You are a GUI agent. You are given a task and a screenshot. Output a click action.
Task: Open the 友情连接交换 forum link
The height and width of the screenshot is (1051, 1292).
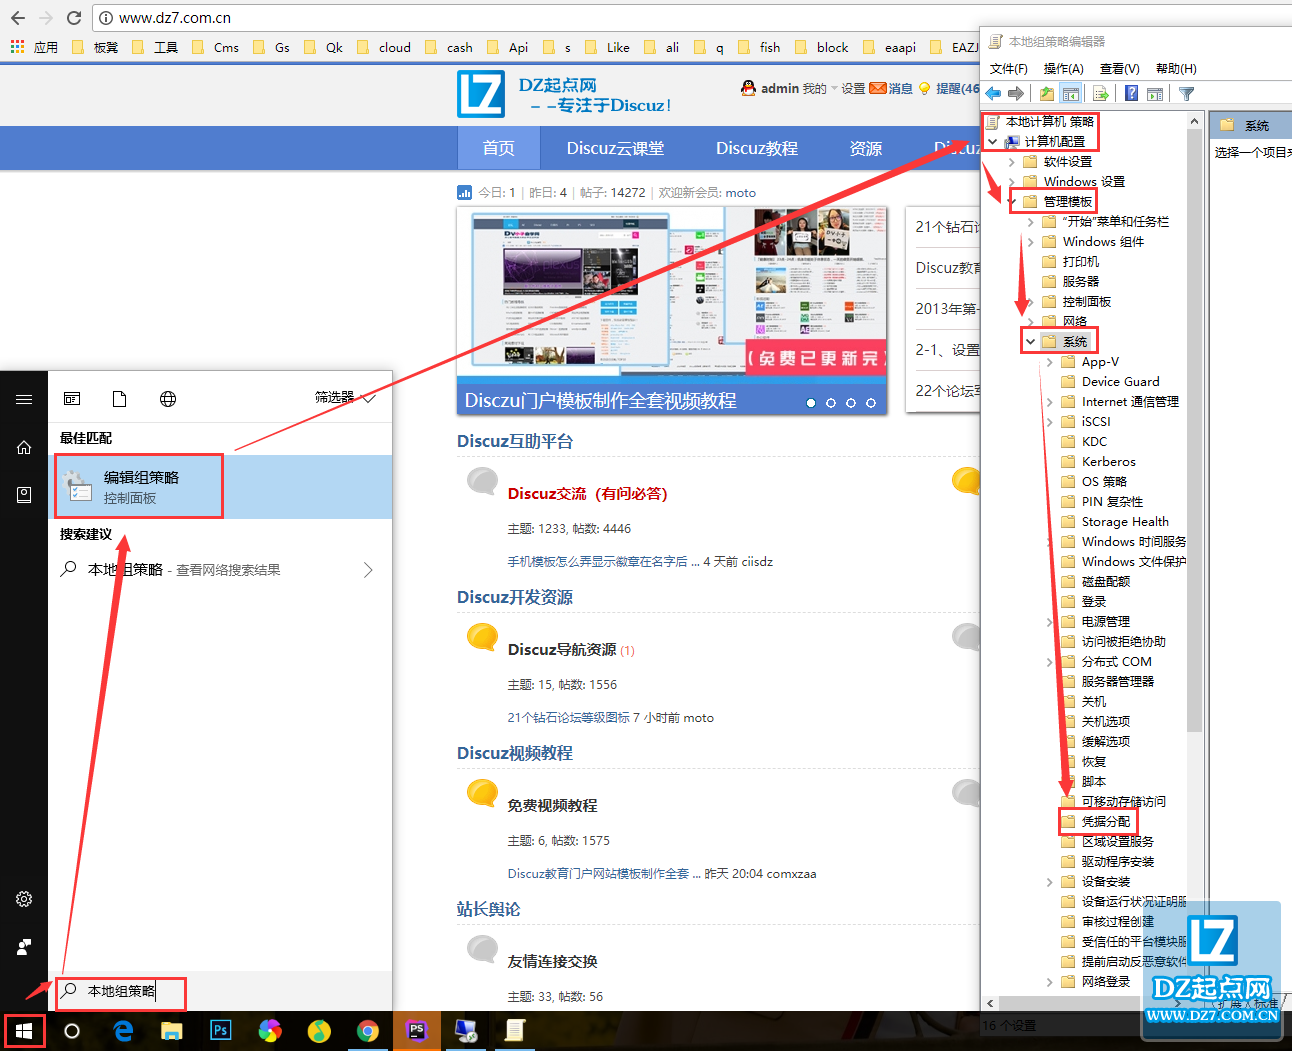pyautogui.click(x=552, y=962)
